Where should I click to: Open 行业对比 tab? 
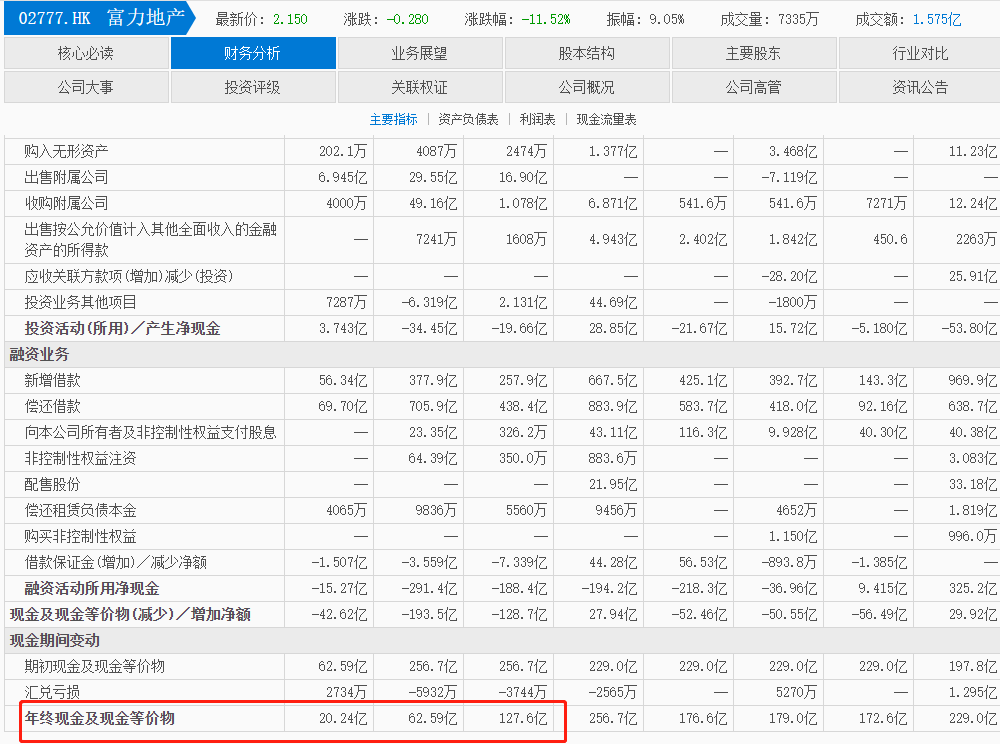coord(920,53)
